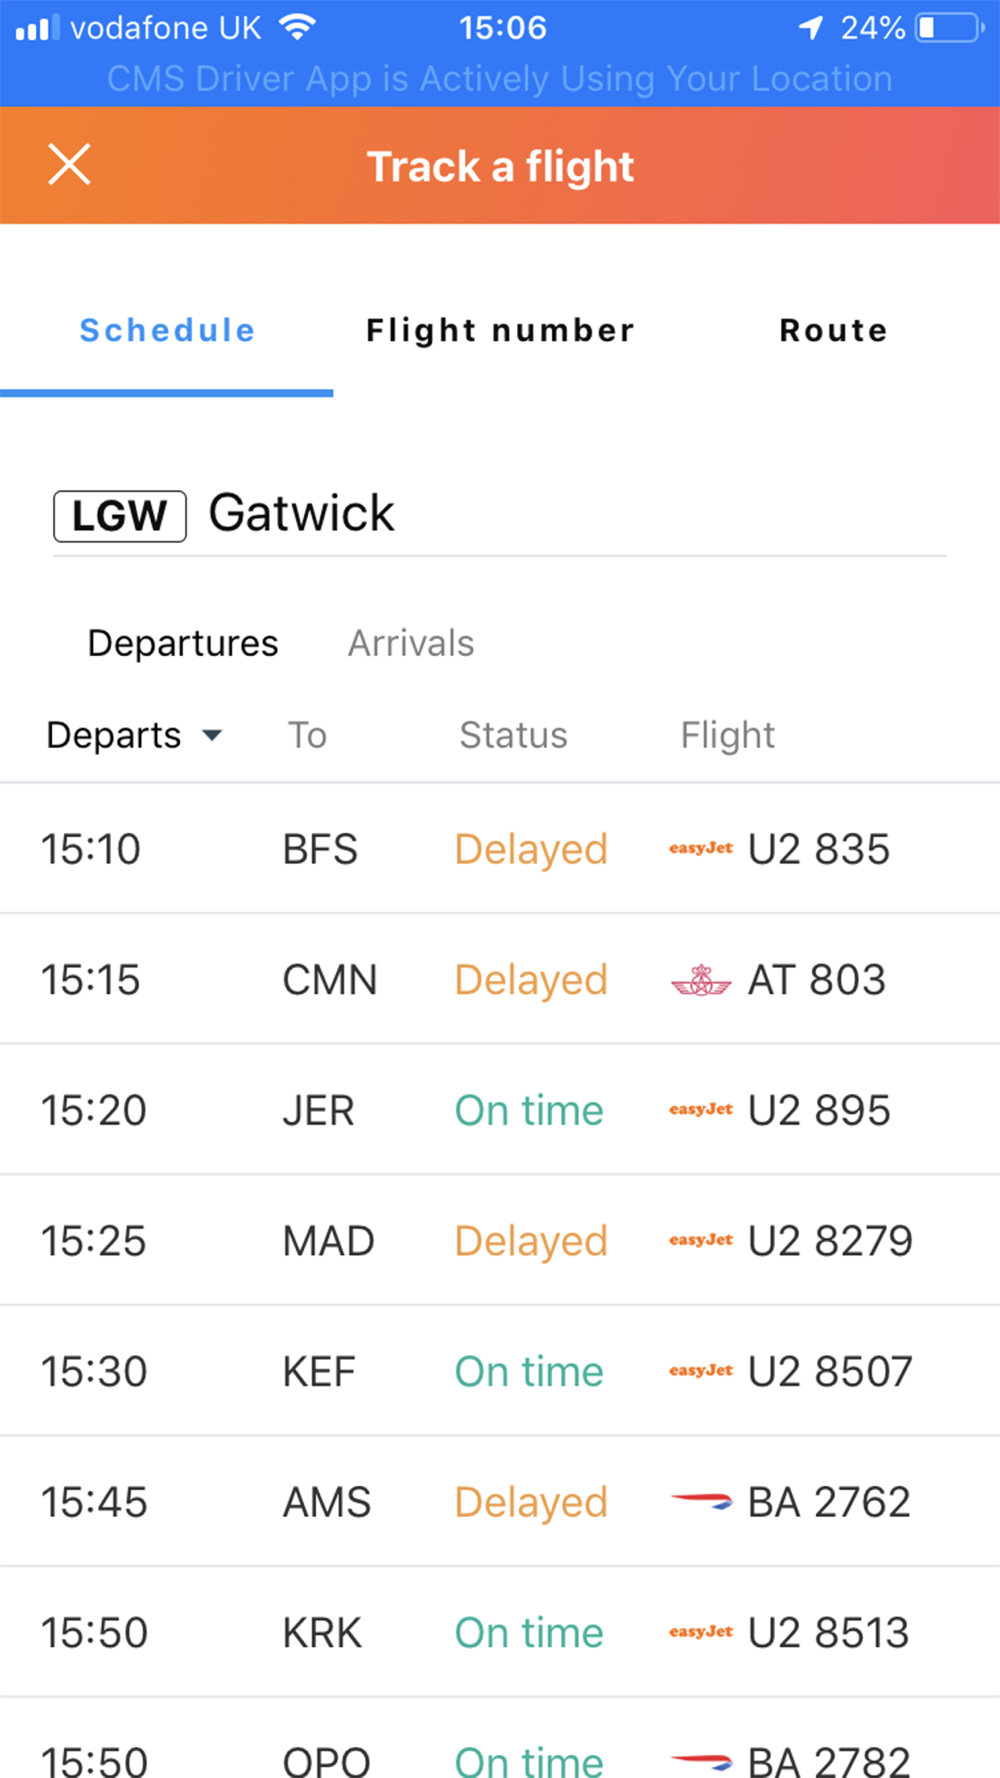The image size is (1000, 1778).
Task: Sort flights by To column
Action: pyautogui.click(x=307, y=736)
